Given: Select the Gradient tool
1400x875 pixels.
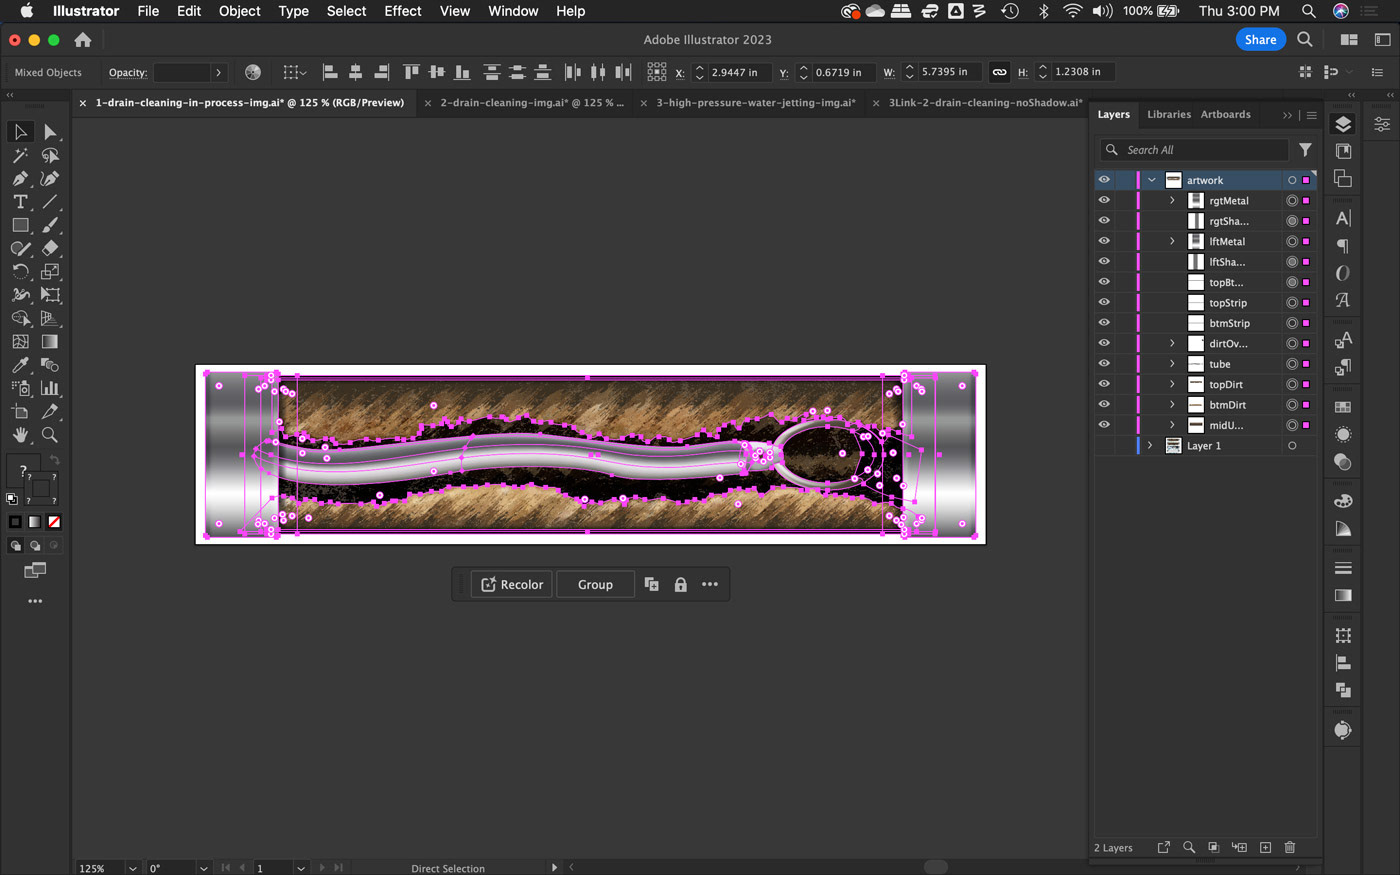Looking at the screenshot, I should (x=50, y=341).
